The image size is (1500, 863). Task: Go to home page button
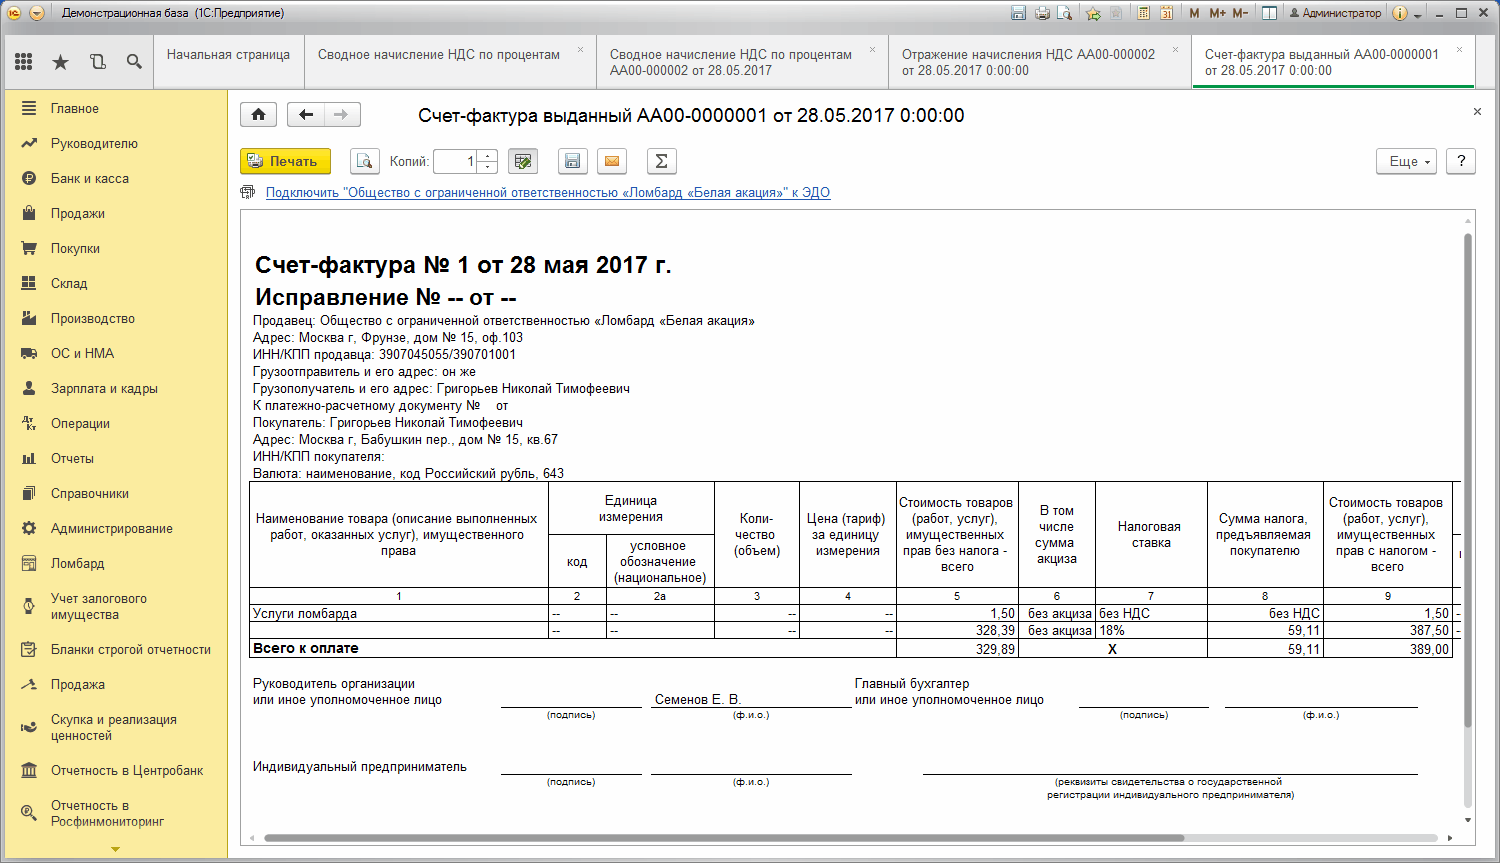click(258, 114)
